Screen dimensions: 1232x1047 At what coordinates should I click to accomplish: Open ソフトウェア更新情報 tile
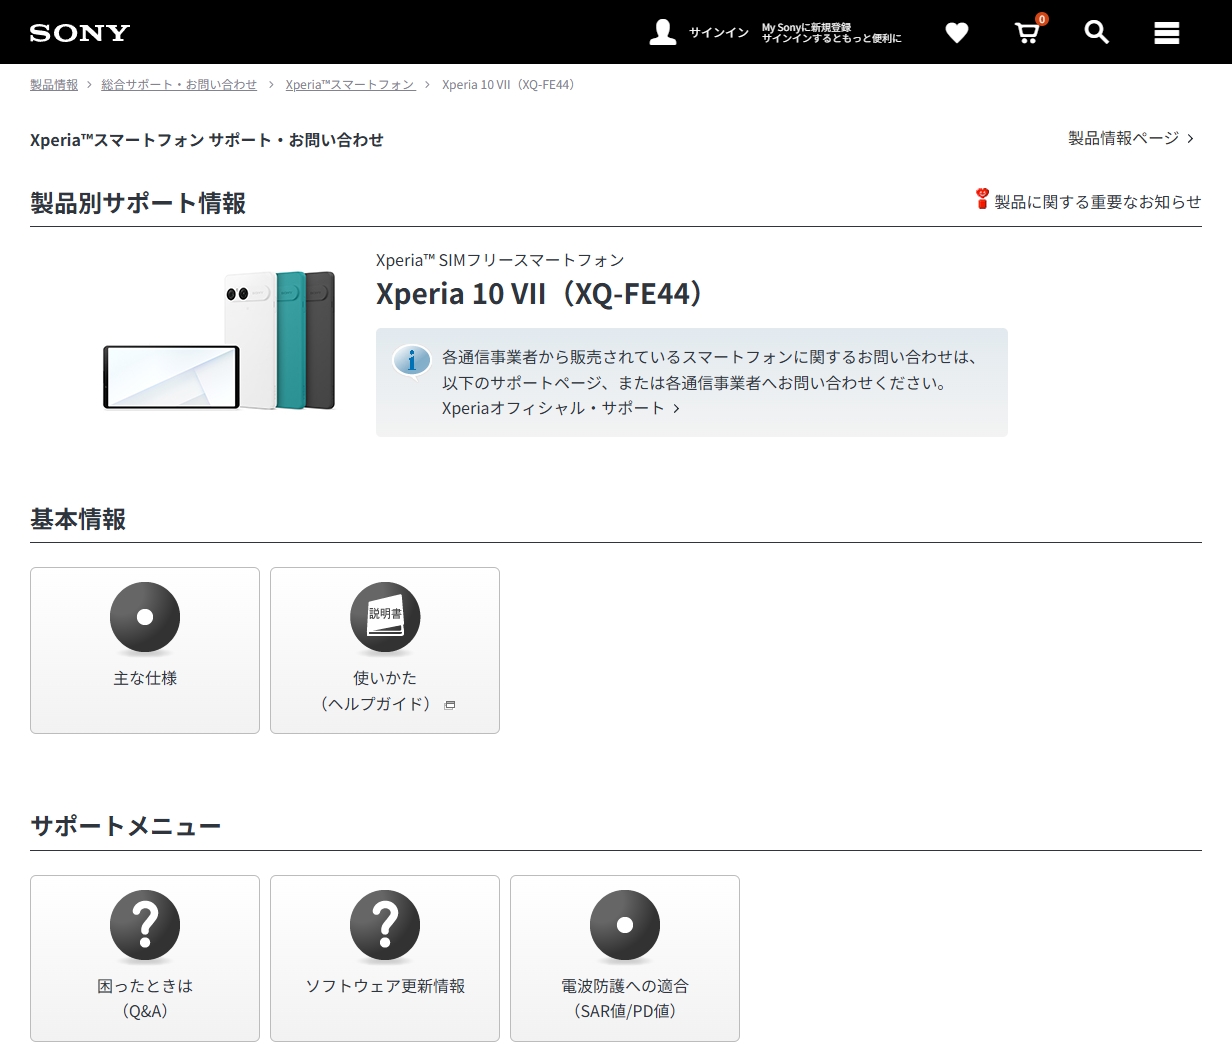(385, 958)
